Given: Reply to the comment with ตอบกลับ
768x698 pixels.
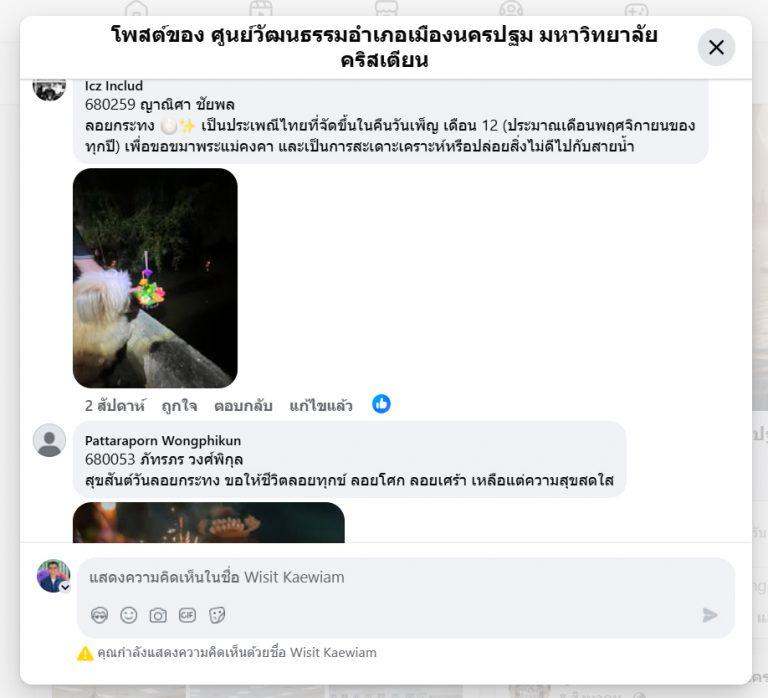Looking at the screenshot, I should coord(243,406).
